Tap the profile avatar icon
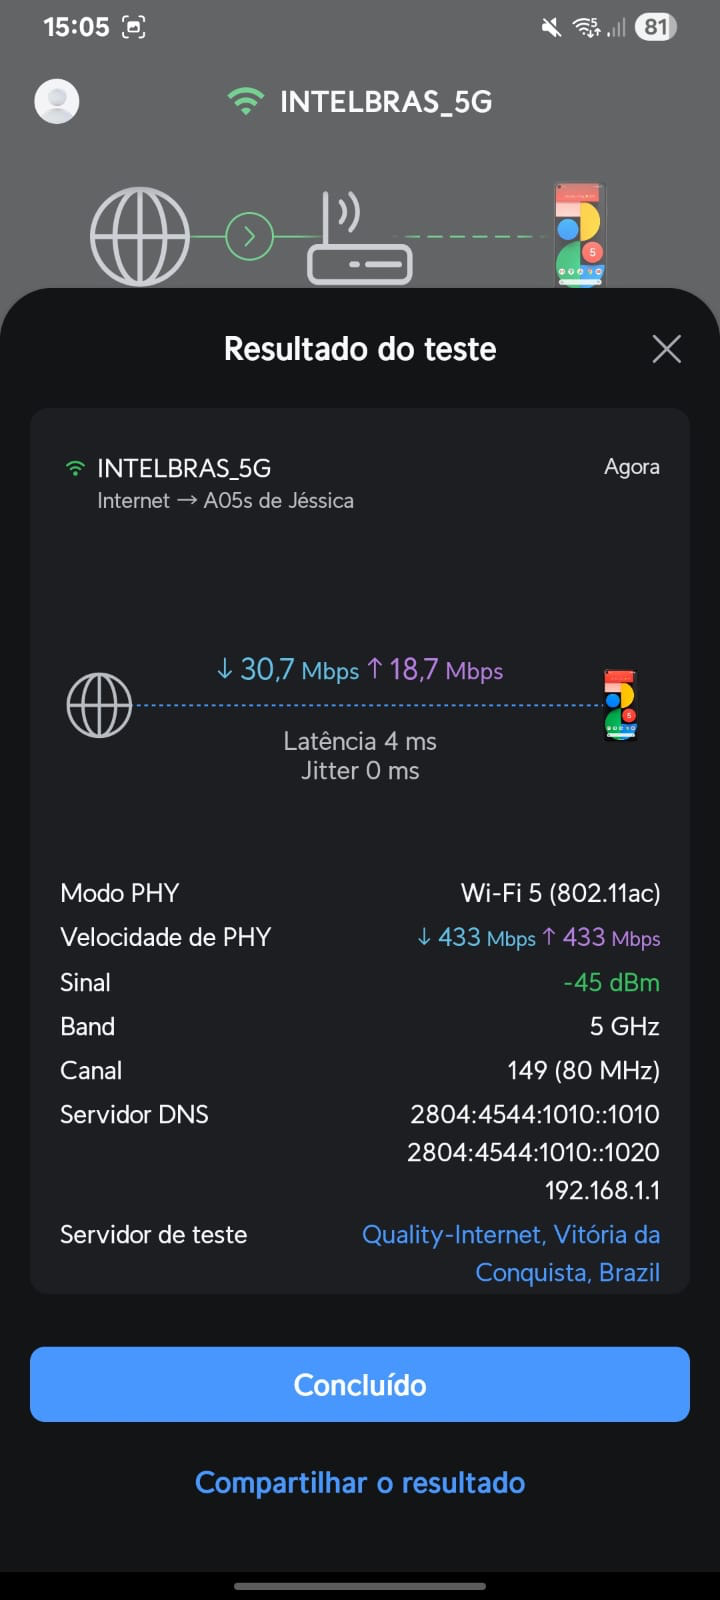 click(x=57, y=101)
